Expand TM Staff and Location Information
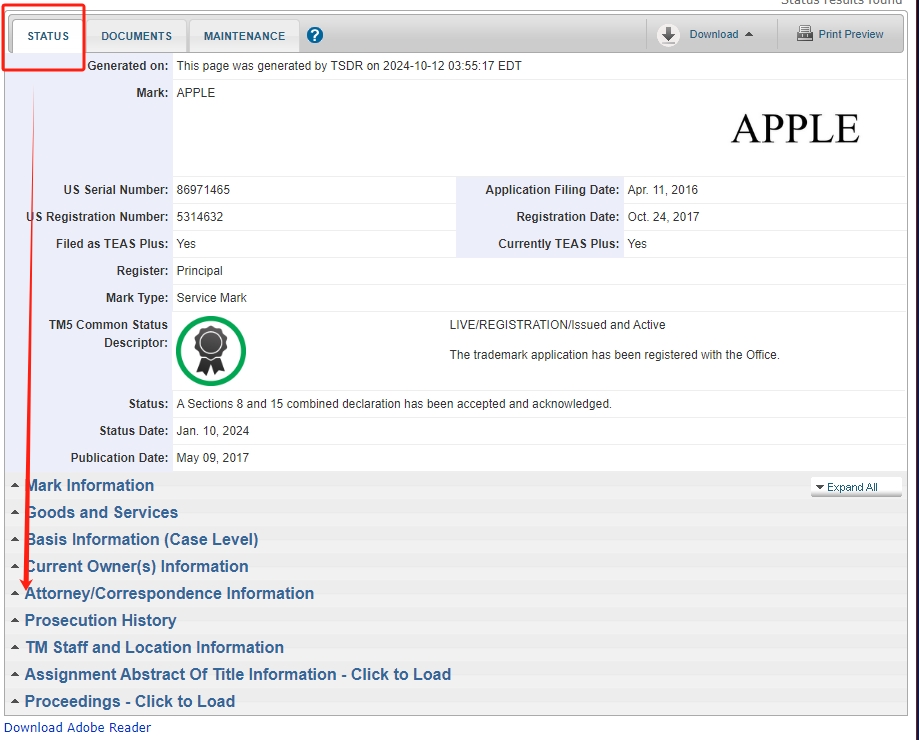This screenshot has height=740, width=919. point(154,647)
